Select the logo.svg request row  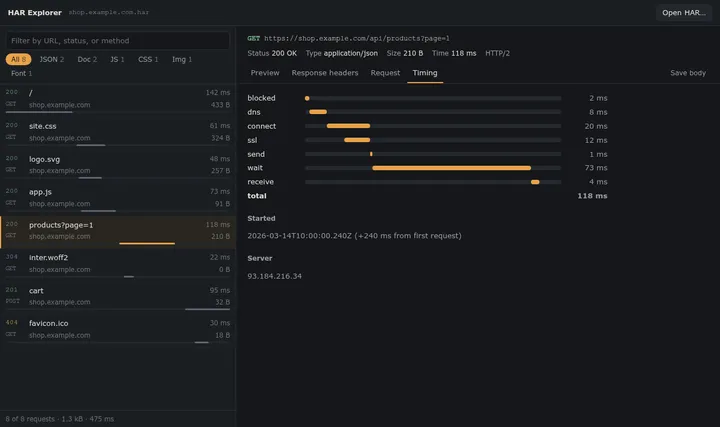pyautogui.click(x=118, y=167)
